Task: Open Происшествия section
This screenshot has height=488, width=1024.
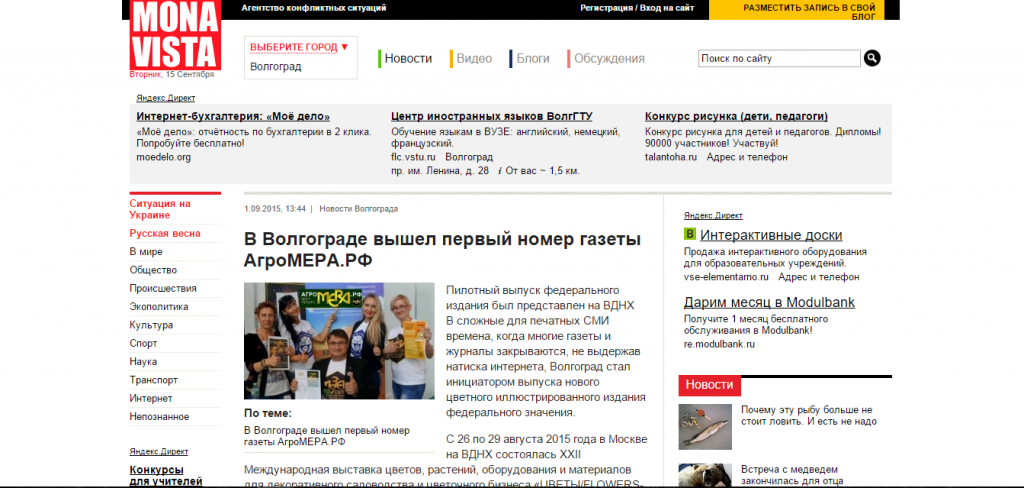Action: coord(163,288)
